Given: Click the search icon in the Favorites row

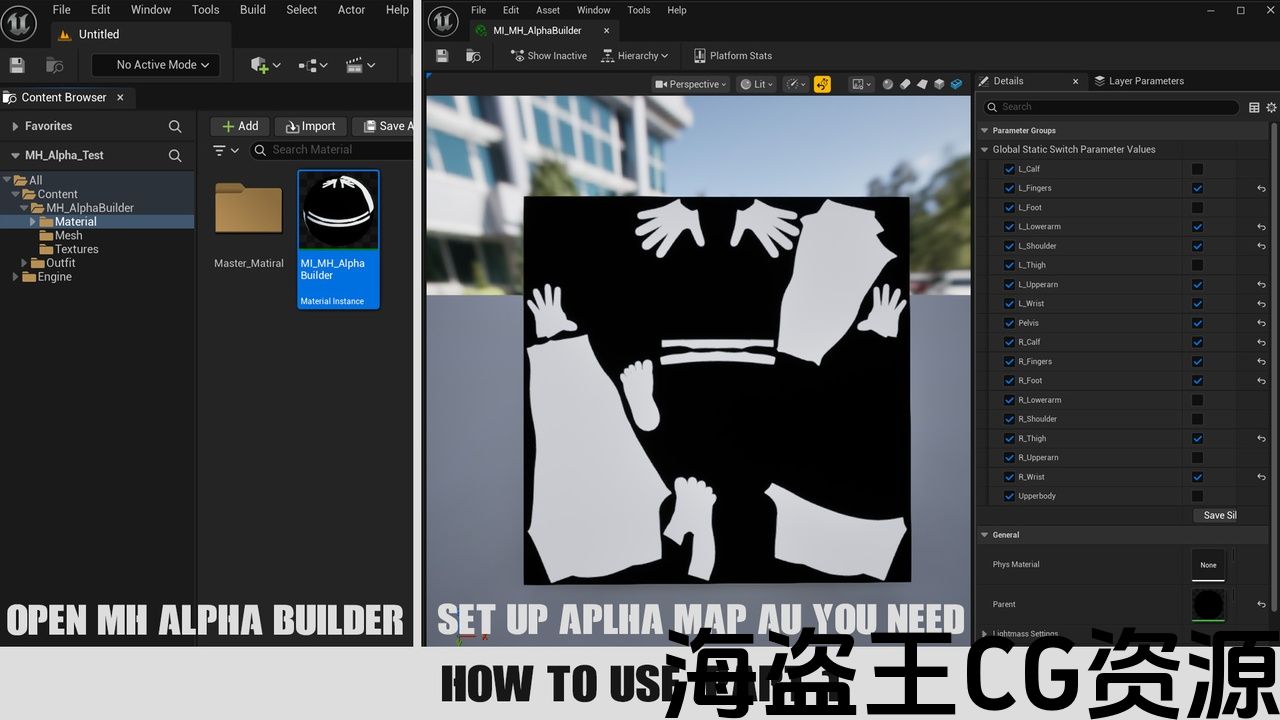Looking at the screenshot, I should (x=175, y=126).
